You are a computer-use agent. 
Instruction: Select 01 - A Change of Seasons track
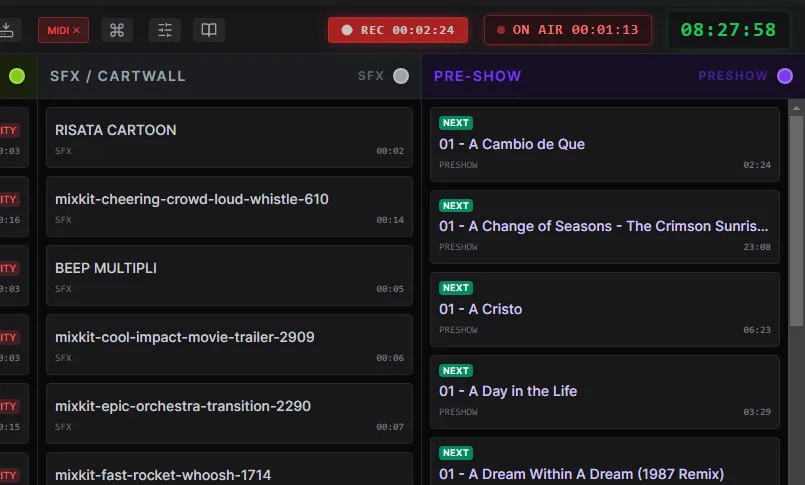(x=605, y=227)
